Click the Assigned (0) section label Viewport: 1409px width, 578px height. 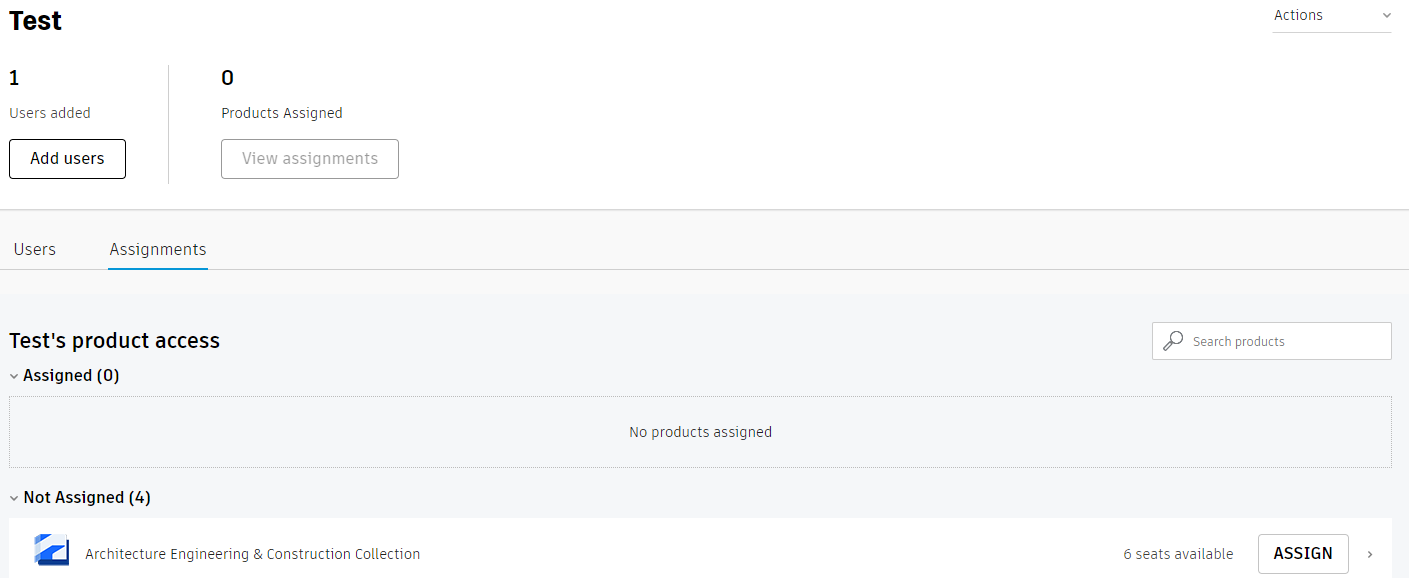pyautogui.click(x=71, y=376)
